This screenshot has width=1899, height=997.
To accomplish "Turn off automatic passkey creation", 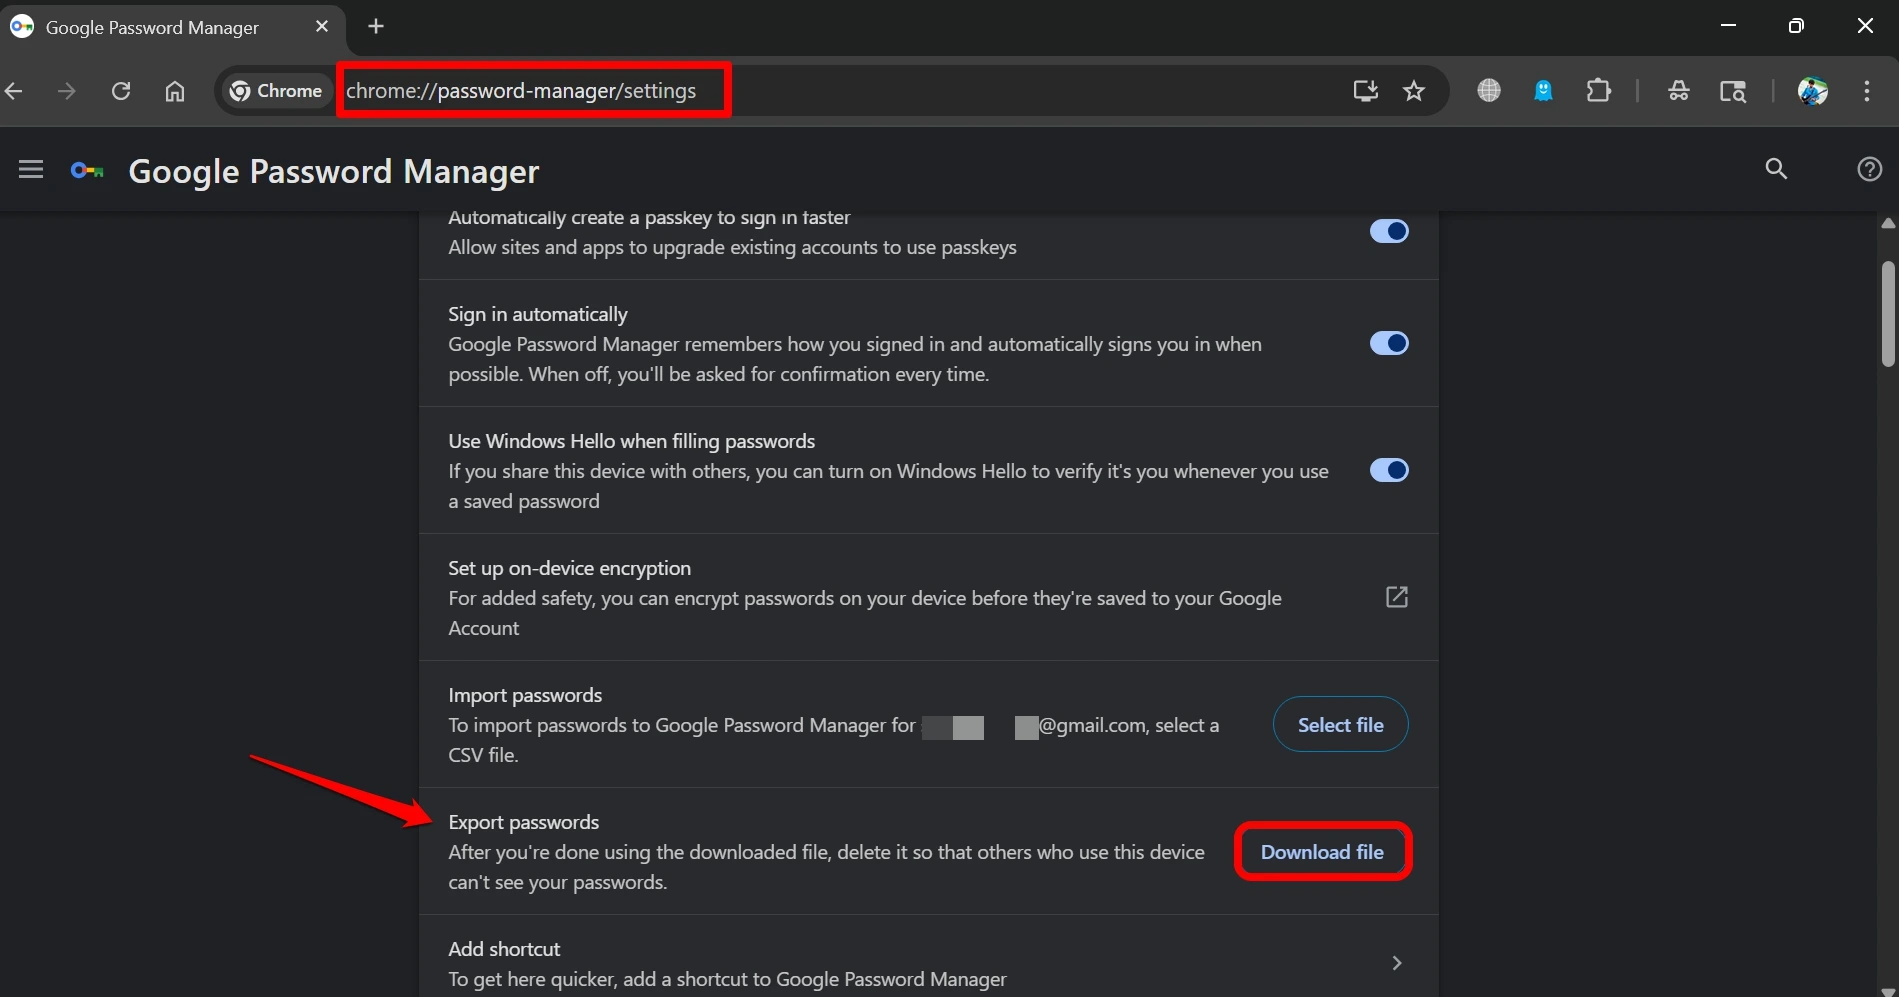I will point(1389,231).
